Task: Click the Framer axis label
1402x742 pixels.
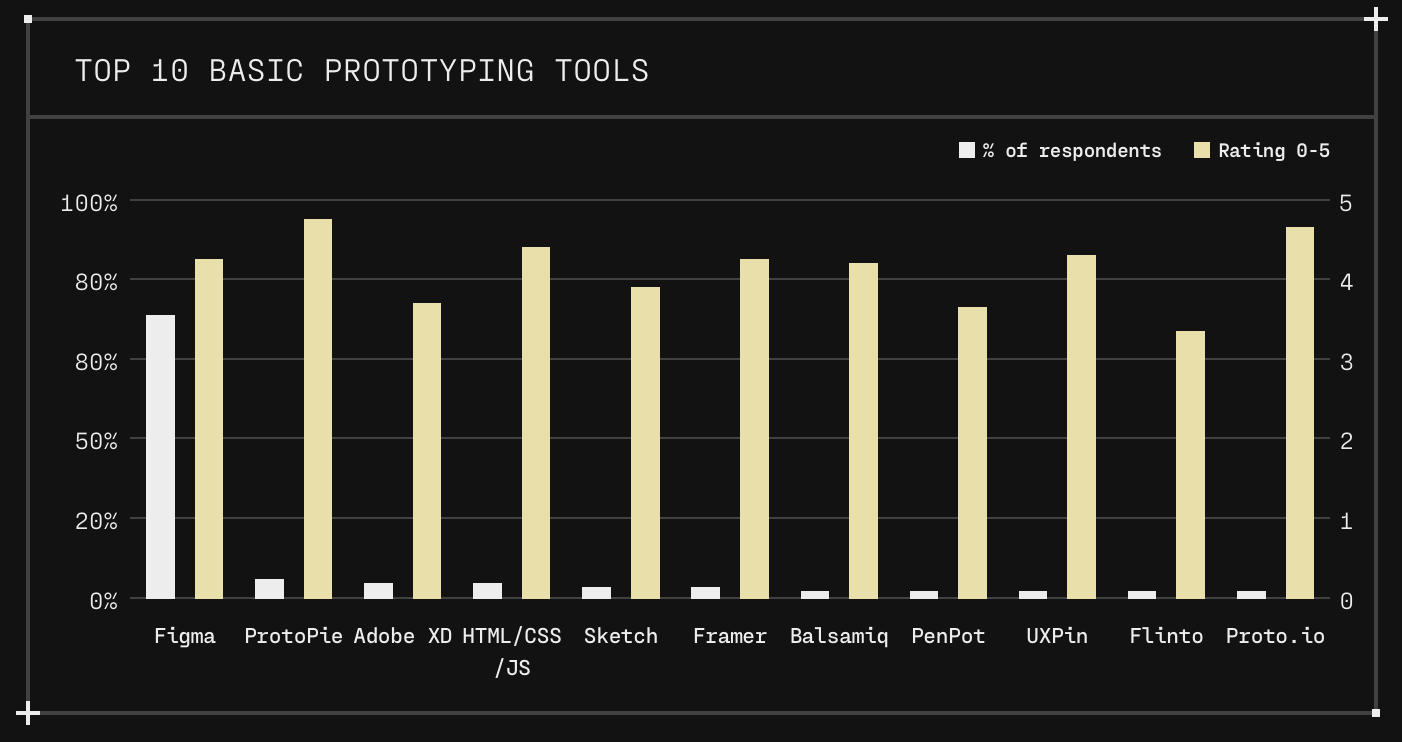Action: coord(730,636)
